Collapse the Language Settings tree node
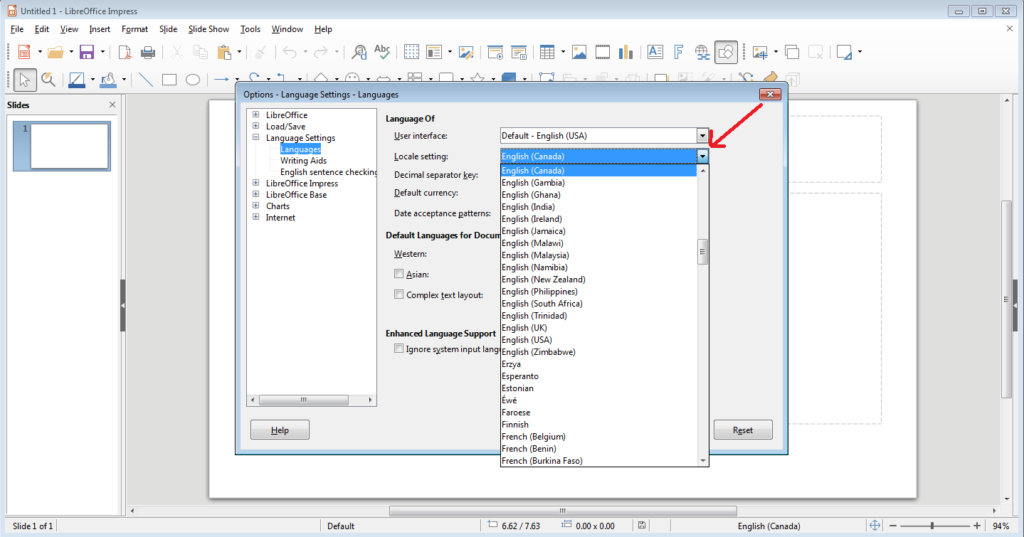The height and width of the screenshot is (537, 1024). pos(256,138)
